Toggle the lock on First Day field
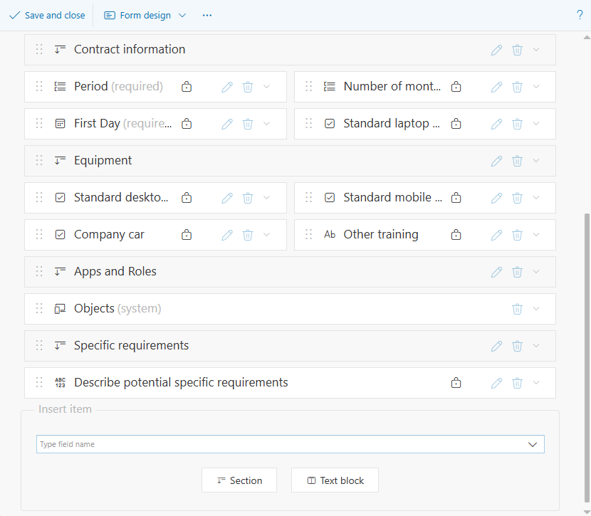Viewport: 591px width, 516px height. point(187,124)
